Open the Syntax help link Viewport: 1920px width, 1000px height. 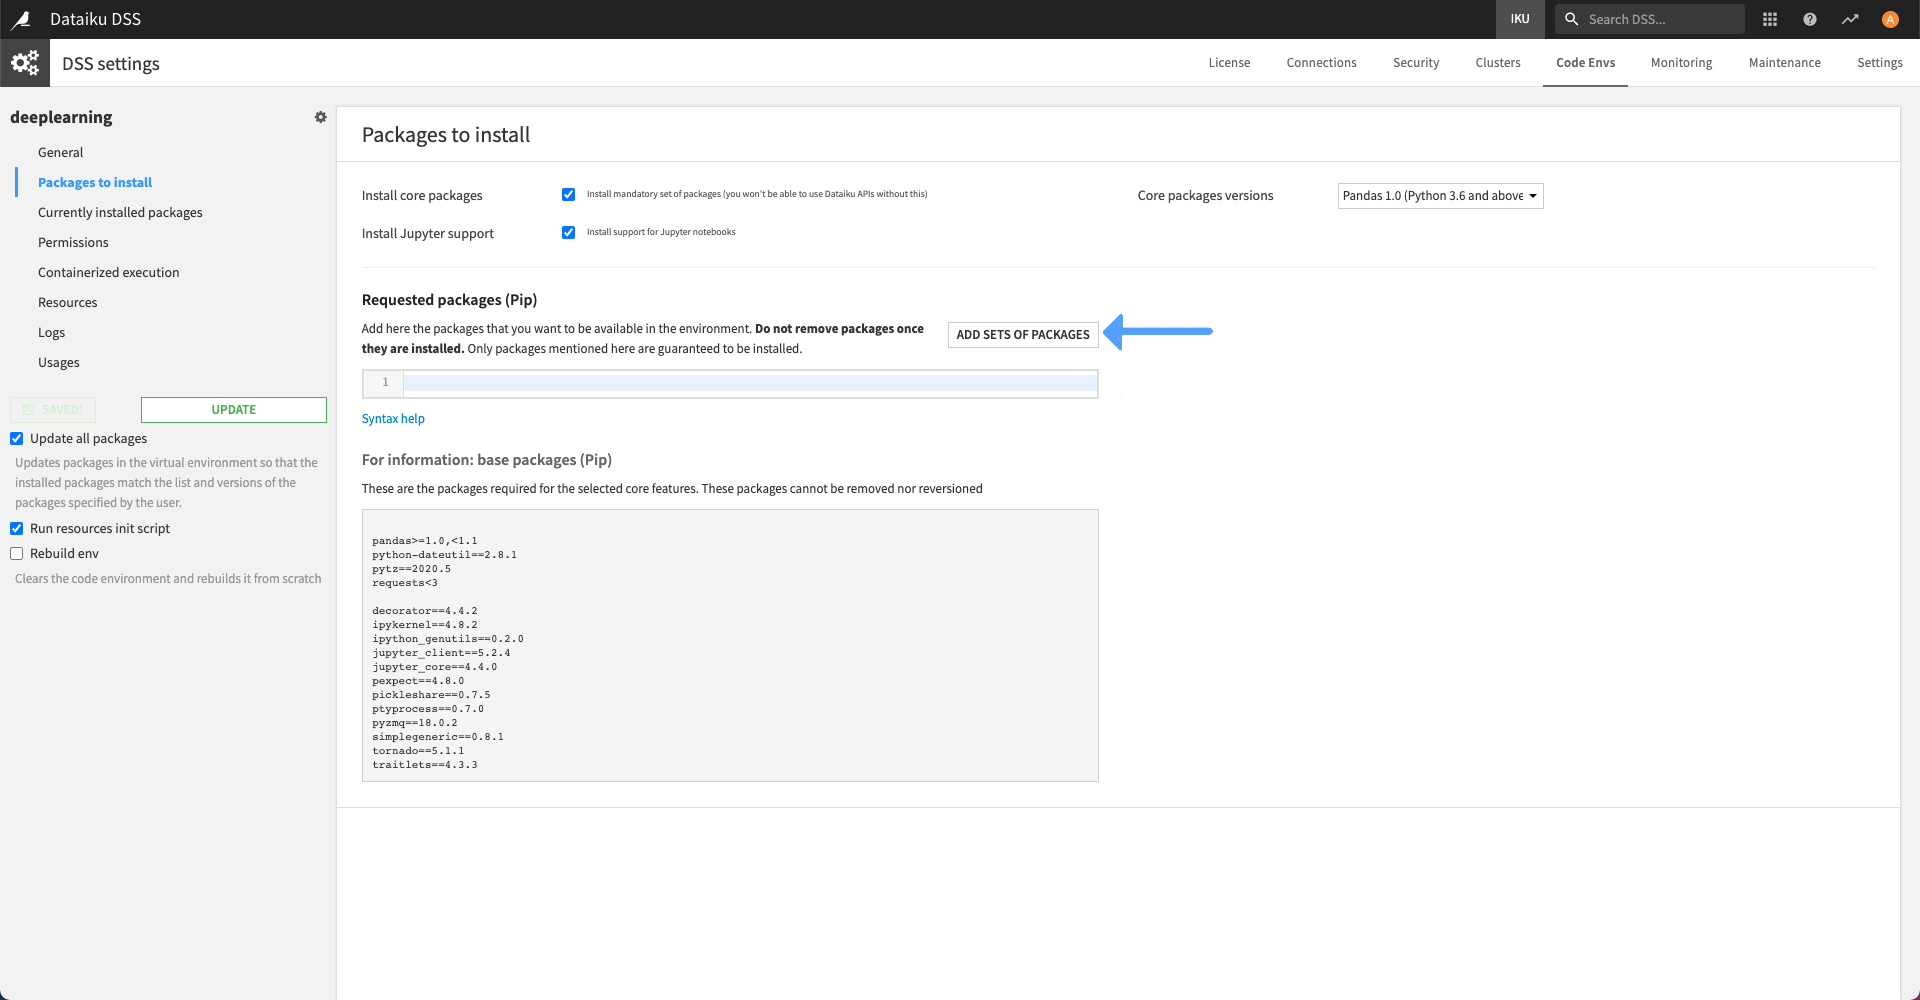pos(393,419)
